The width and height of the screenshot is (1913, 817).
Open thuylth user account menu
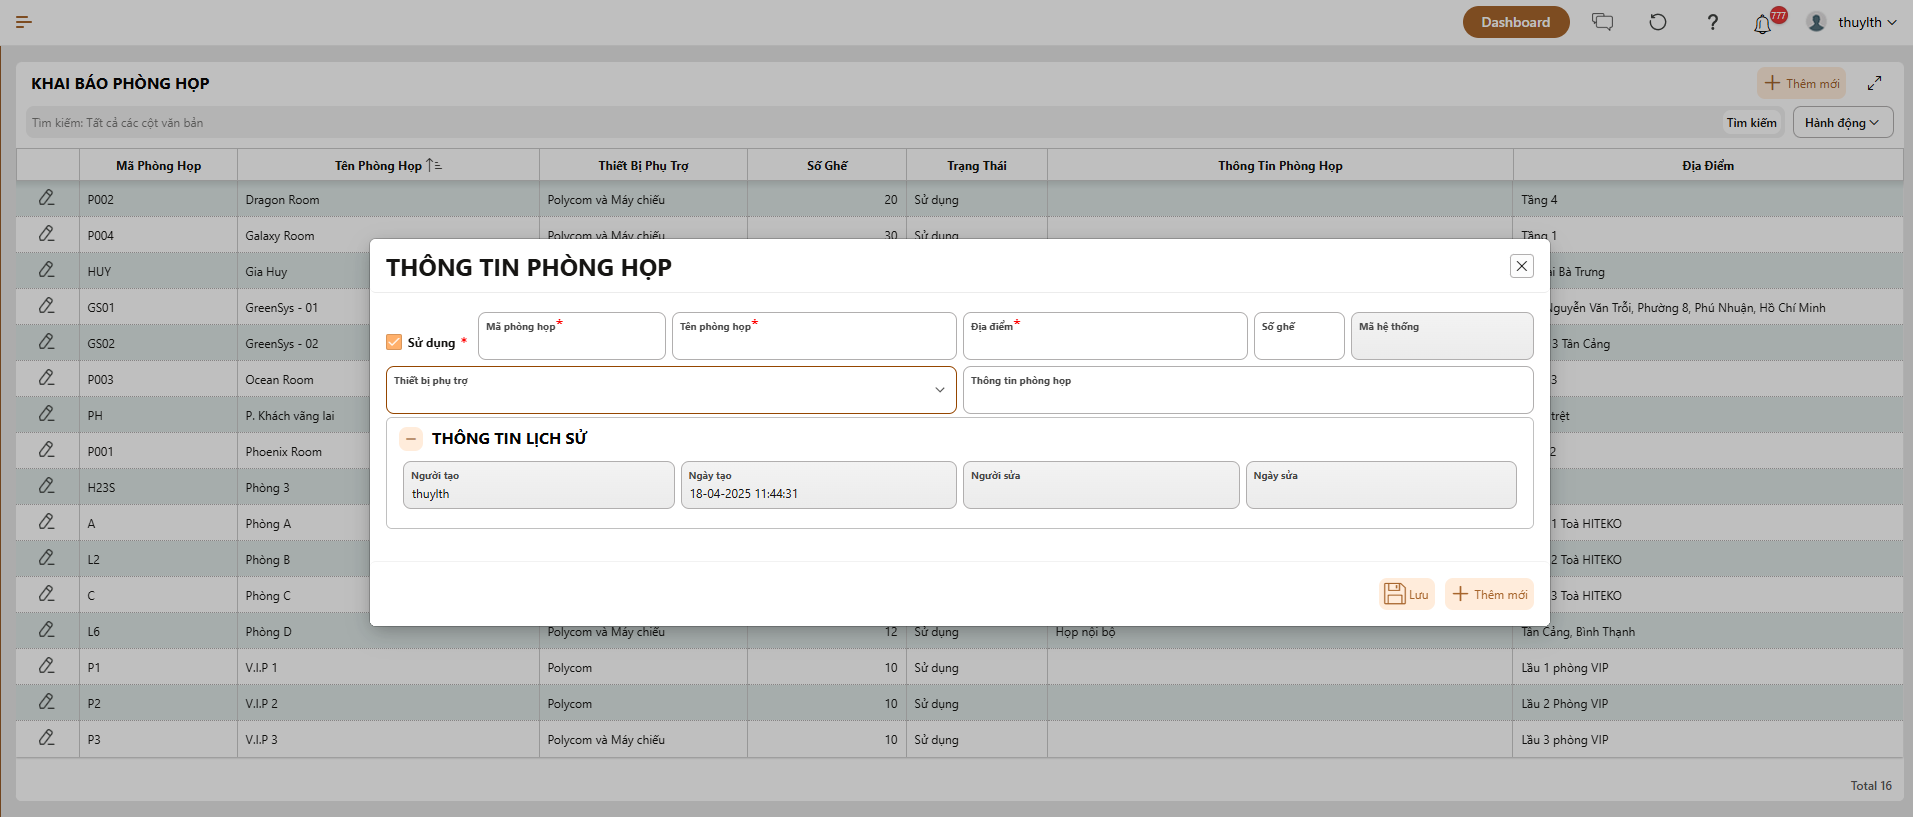1851,22
